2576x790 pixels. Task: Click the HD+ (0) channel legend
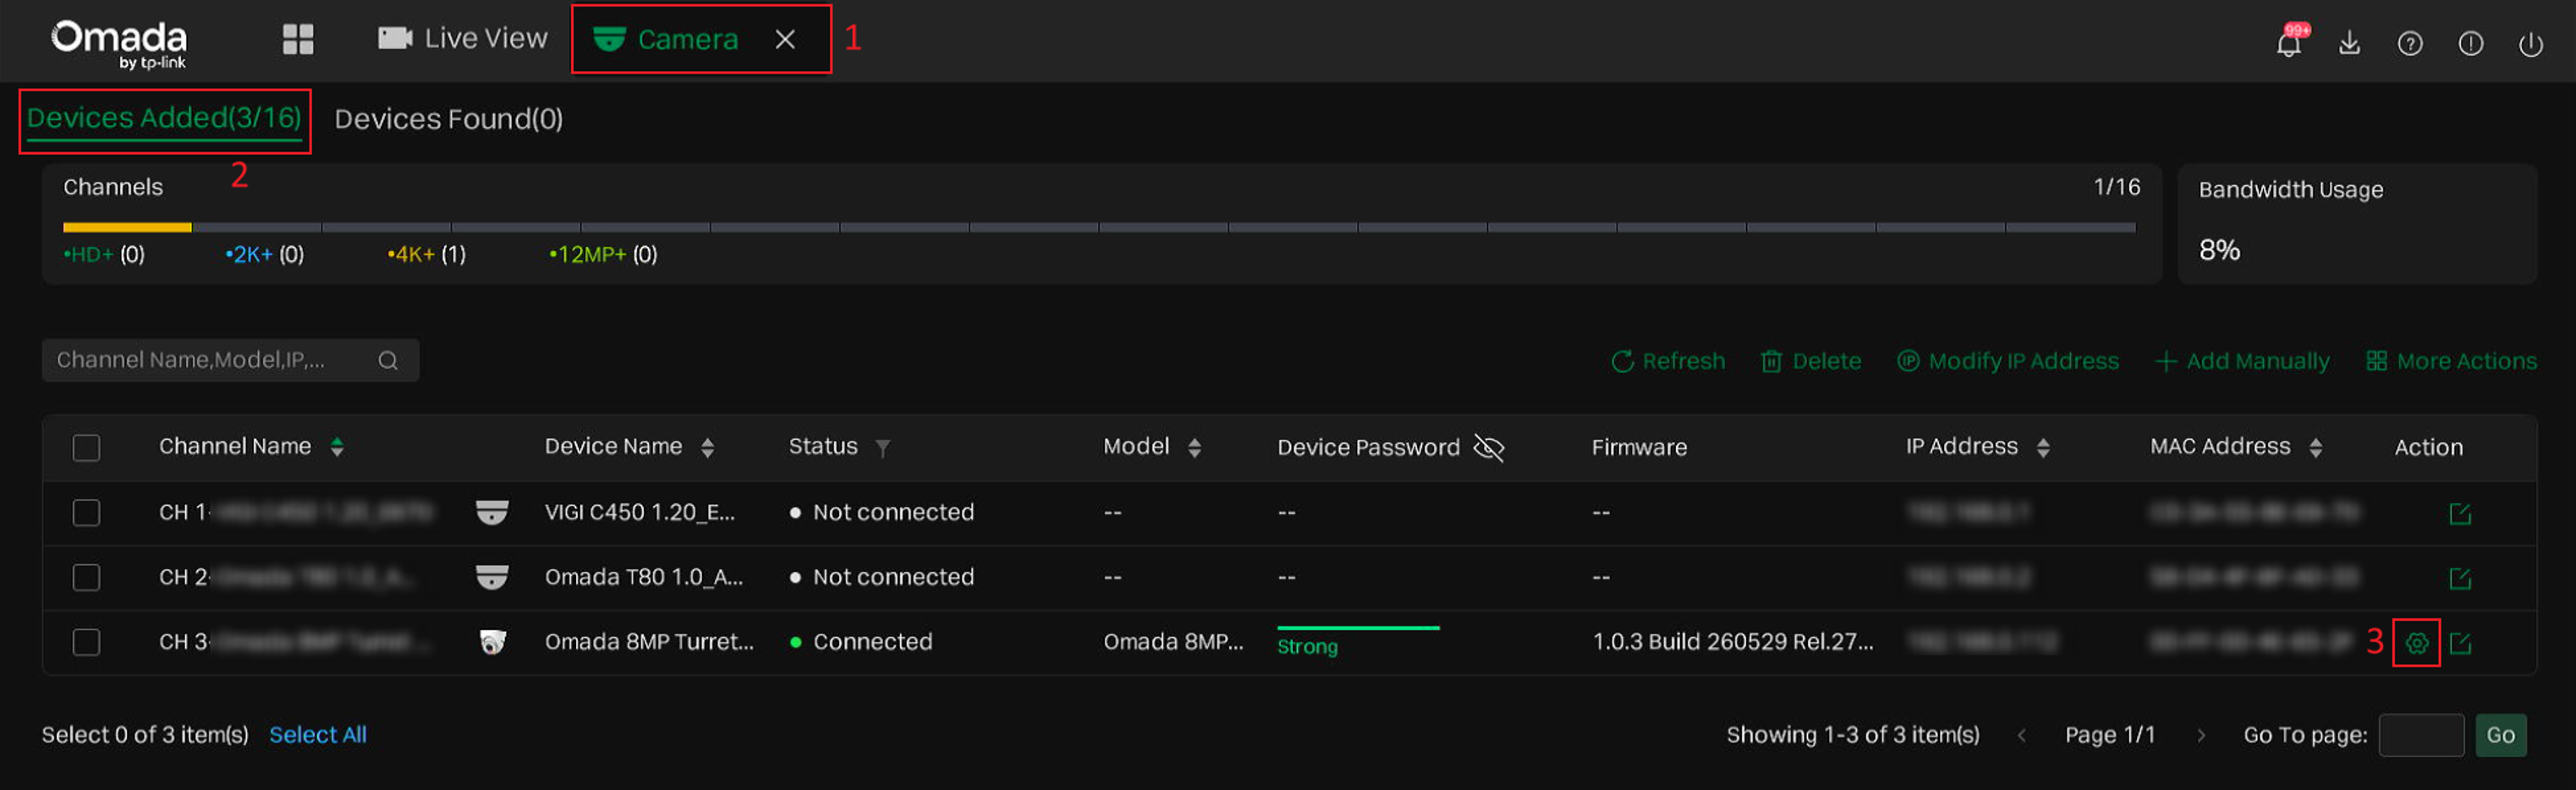pos(104,254)
